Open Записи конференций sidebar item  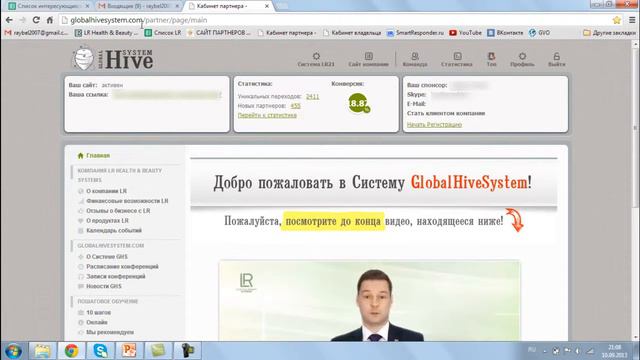click(x=111, y=276)
